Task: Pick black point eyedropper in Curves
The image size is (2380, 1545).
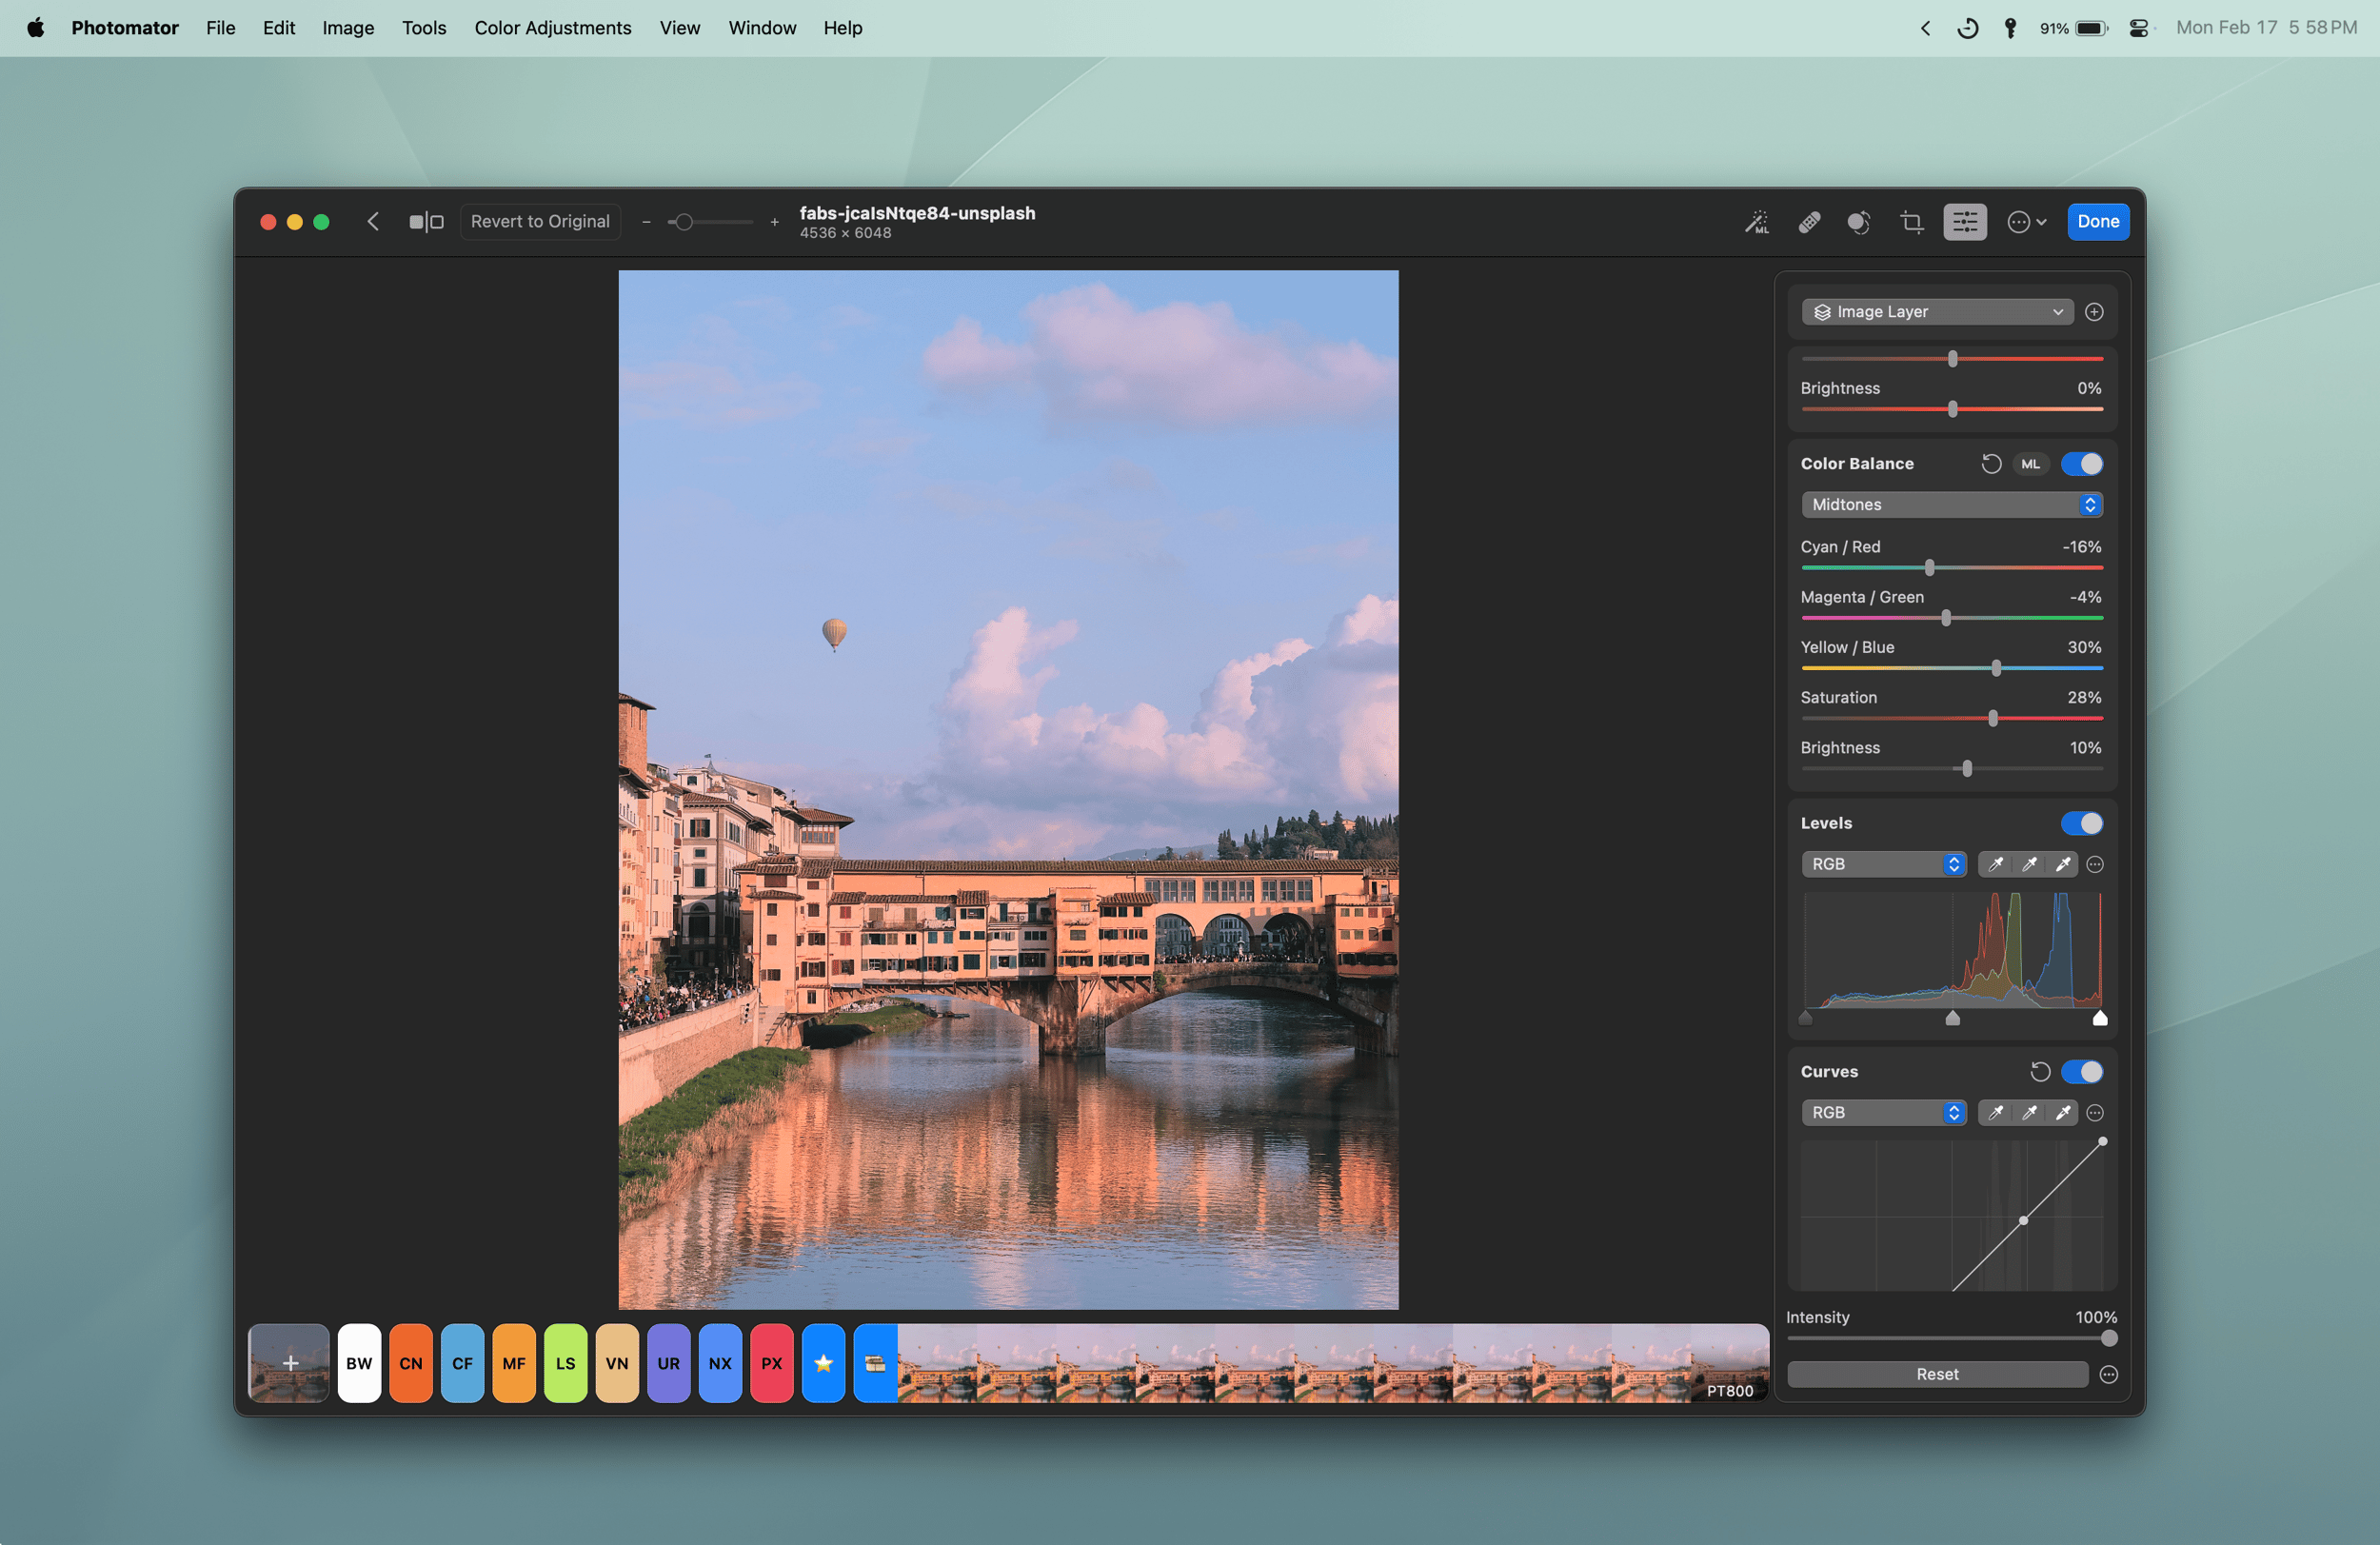Action: click(x=1995, y=1113)
